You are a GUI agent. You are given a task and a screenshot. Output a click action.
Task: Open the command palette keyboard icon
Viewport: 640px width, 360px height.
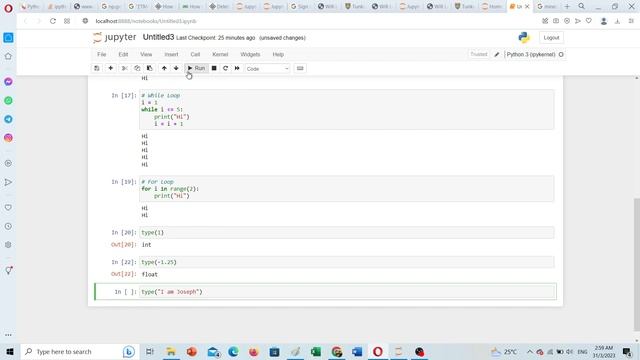coord(300,69)
